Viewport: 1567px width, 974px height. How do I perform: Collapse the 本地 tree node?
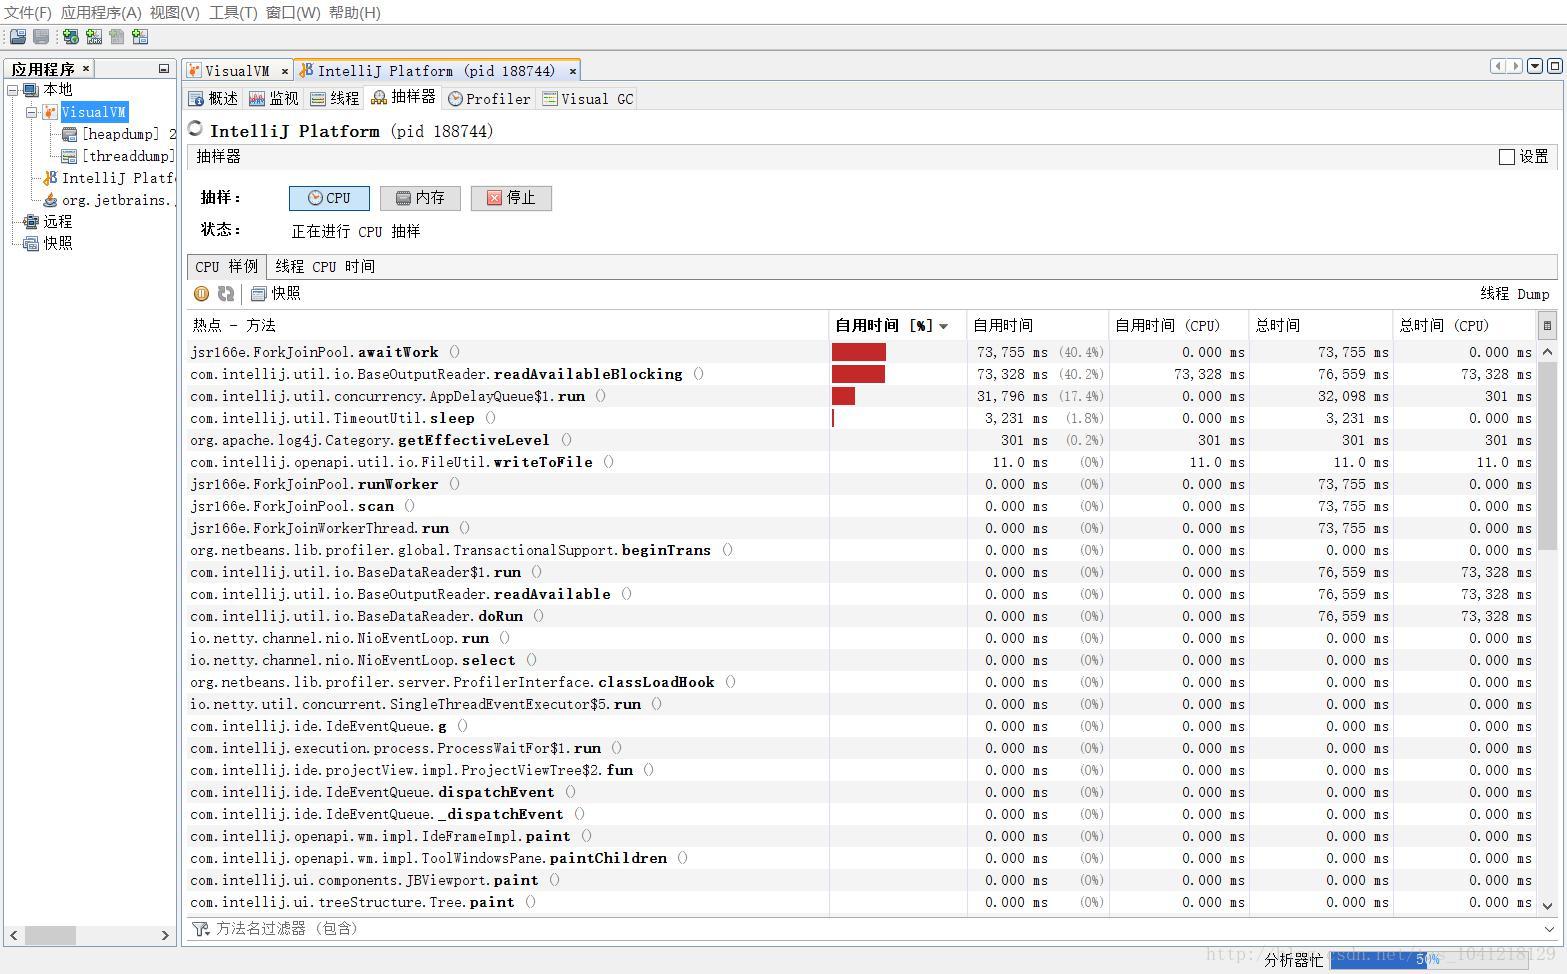(13, 90)
